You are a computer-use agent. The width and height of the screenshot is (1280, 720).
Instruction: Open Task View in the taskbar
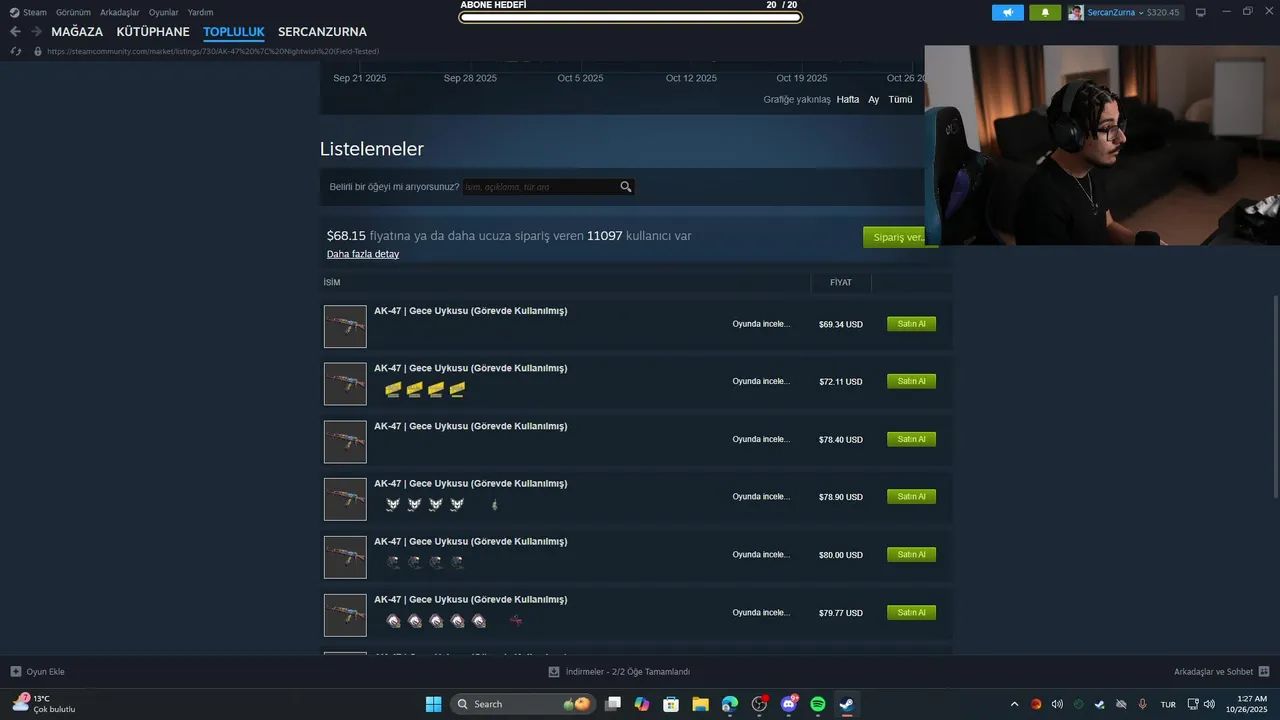[x=613, y=704]
